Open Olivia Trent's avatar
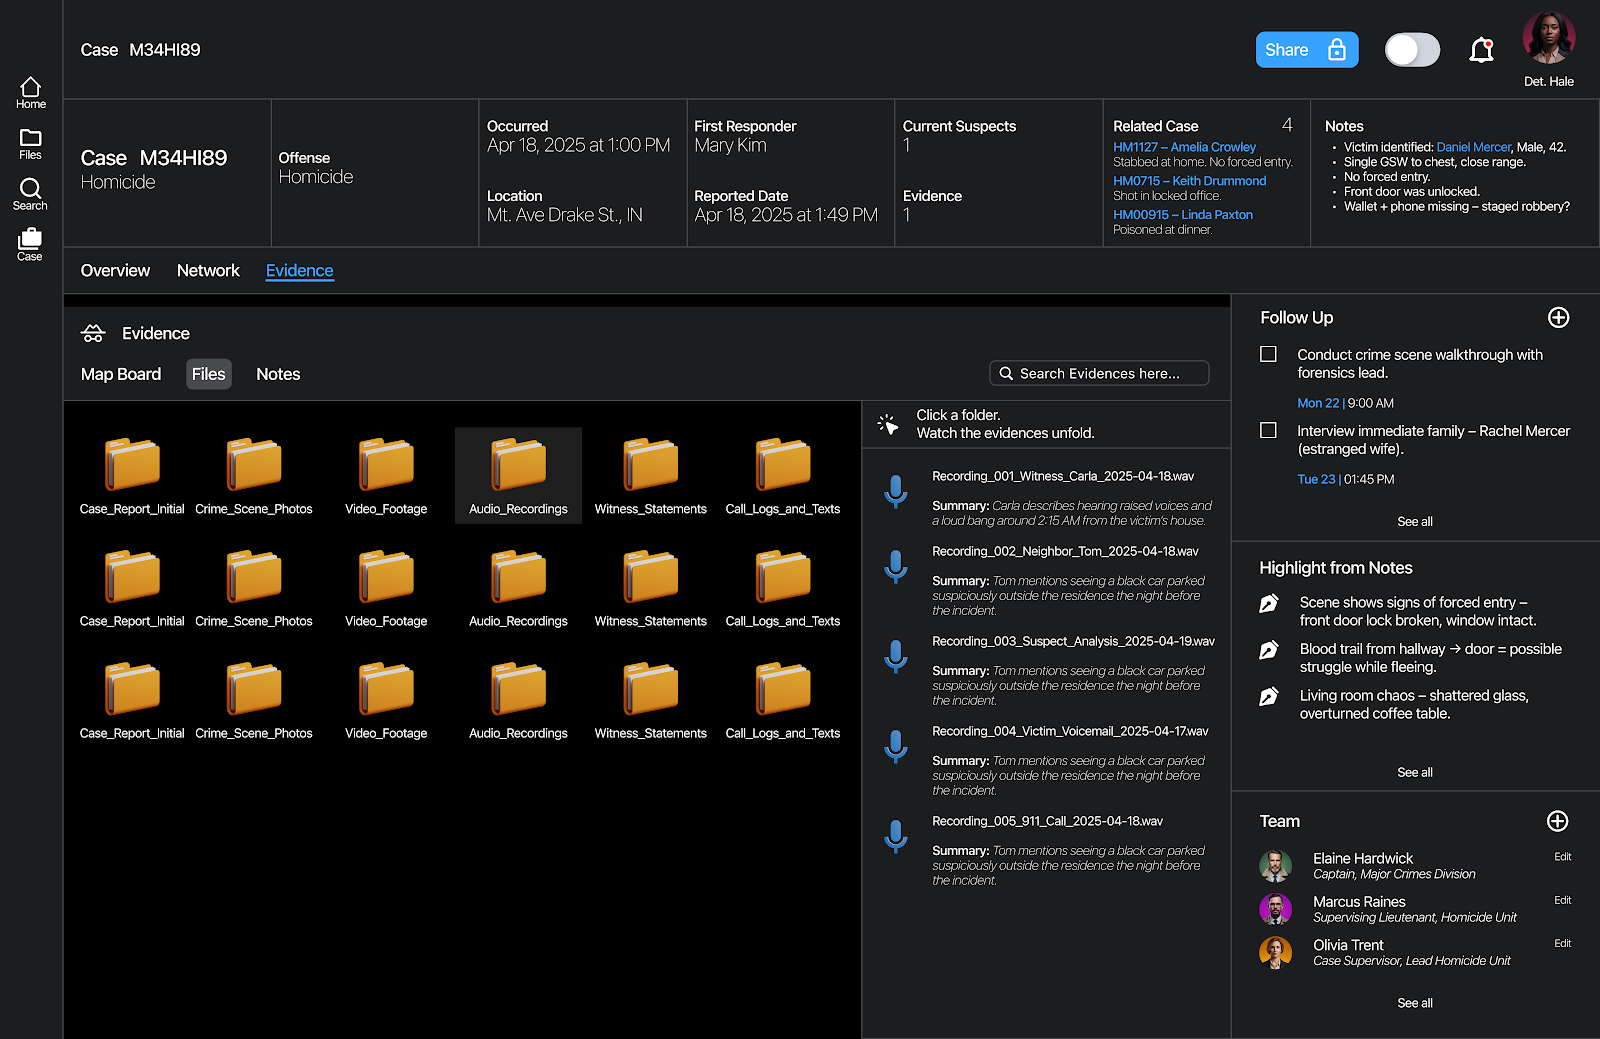This screenshot has width=1600, height=1039. 1275,953
